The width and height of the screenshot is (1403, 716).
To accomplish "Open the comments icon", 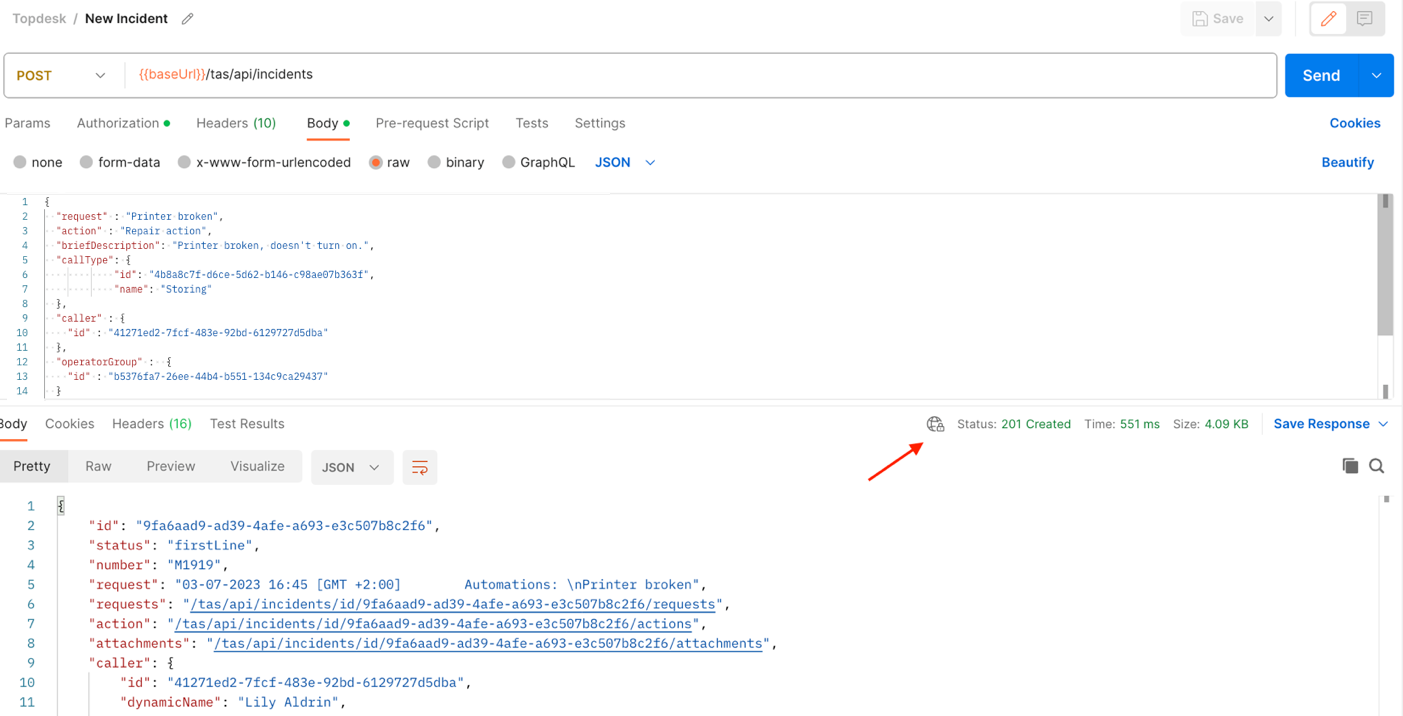I will pos(1364,19).
